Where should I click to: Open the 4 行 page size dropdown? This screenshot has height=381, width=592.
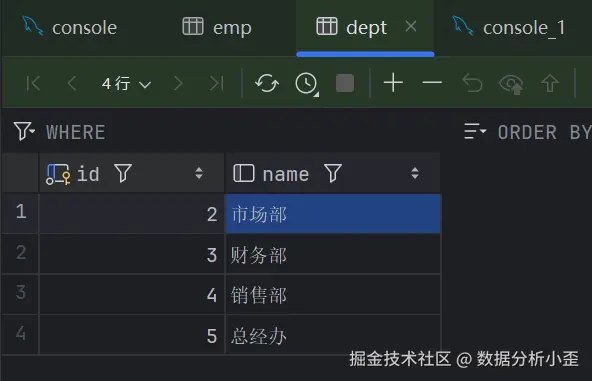[126, 83]
